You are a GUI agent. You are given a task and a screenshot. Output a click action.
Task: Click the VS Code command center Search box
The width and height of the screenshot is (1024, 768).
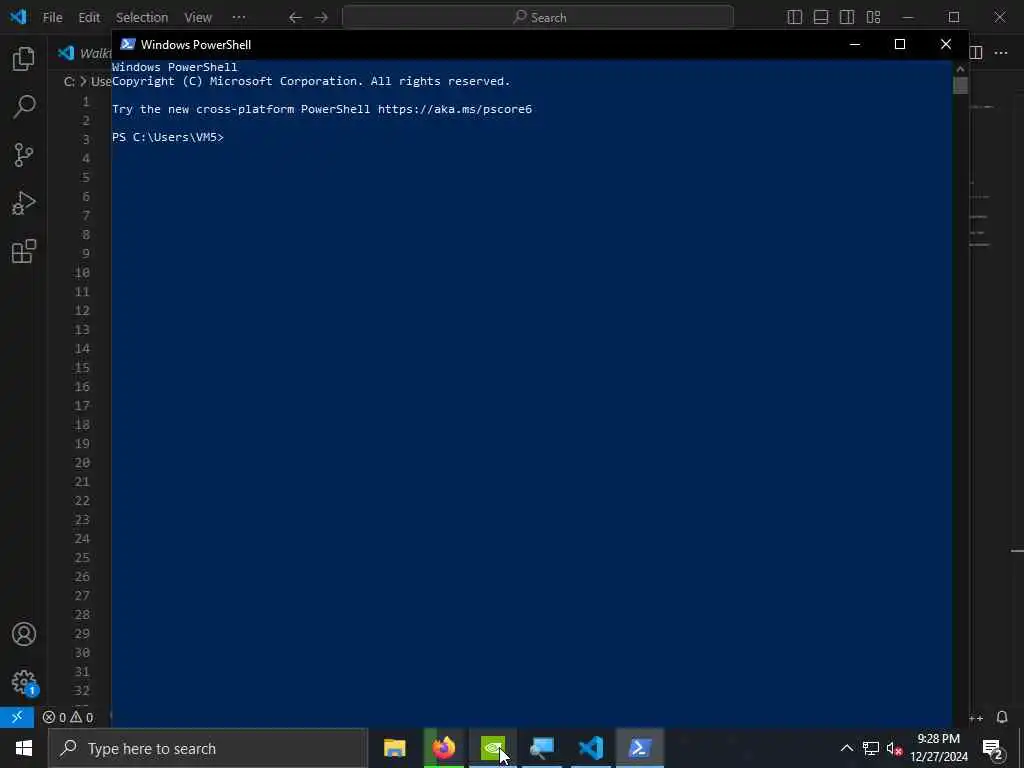538,18
